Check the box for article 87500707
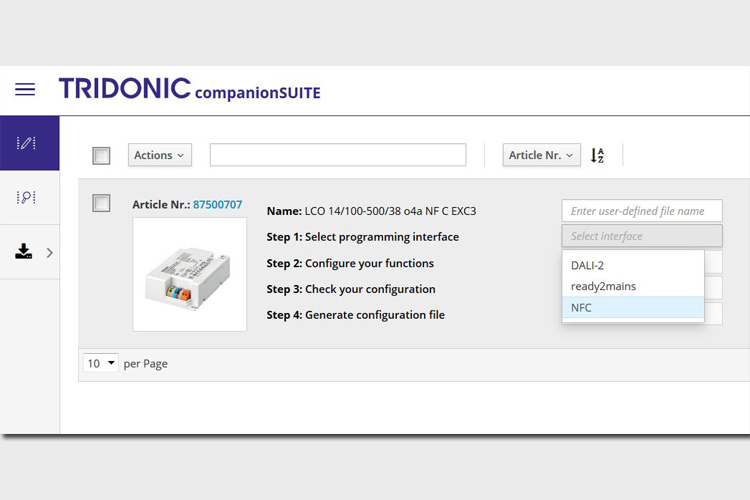This screenshot has width=750, height=500. pyautogui.click(x=101, y=203)
